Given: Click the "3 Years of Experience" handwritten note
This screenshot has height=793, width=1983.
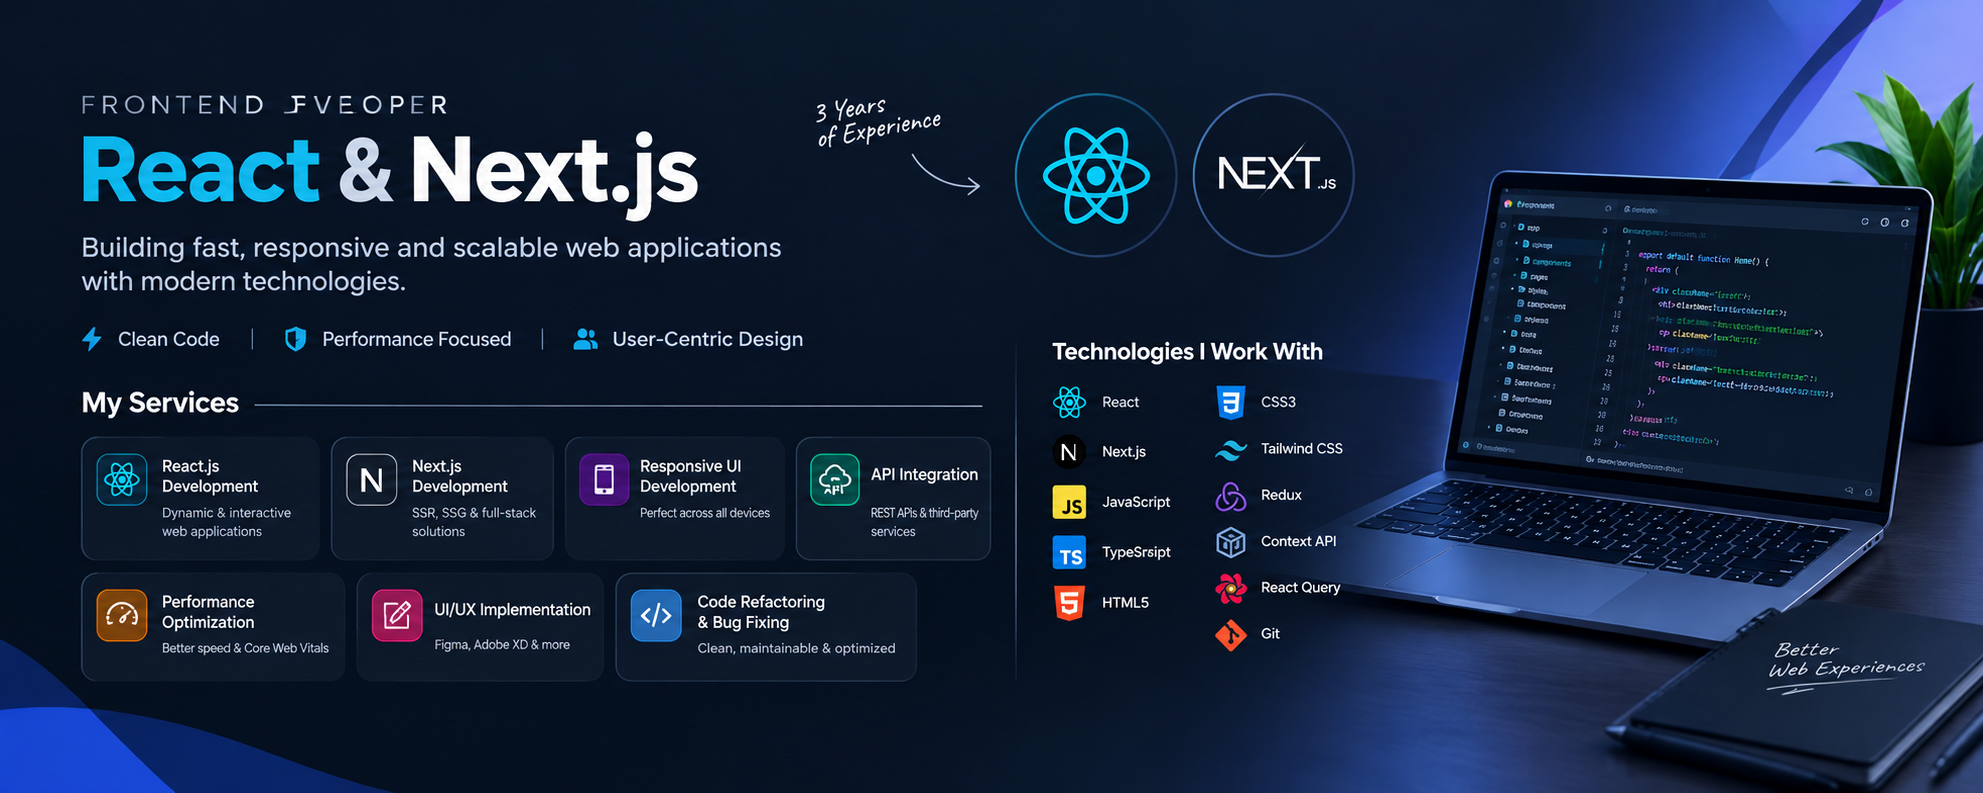Looking at the screenshot, I should 878,123.
